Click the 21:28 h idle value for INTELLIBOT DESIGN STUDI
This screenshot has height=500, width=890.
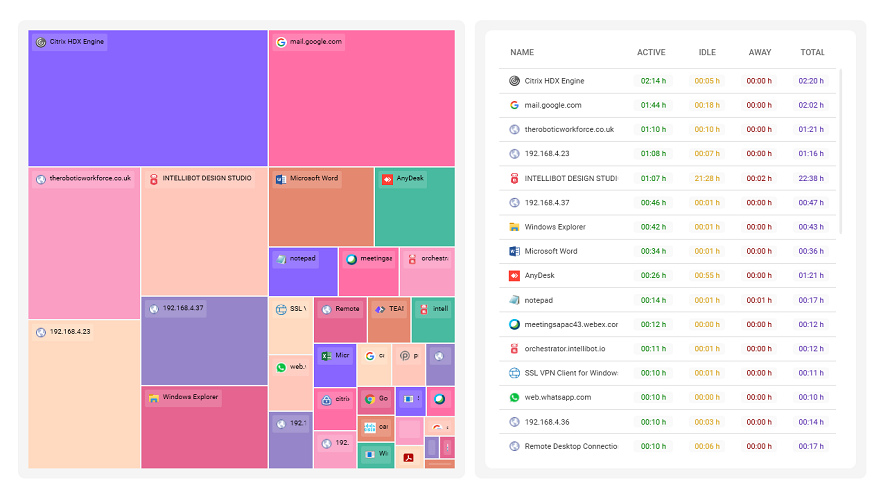(x=707, y=178)
